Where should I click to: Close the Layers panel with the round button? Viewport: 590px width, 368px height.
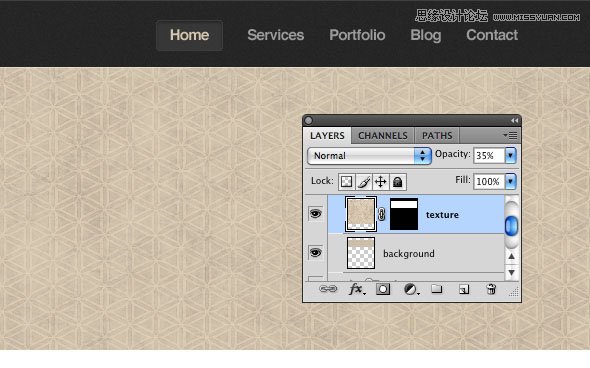point(309,120)
